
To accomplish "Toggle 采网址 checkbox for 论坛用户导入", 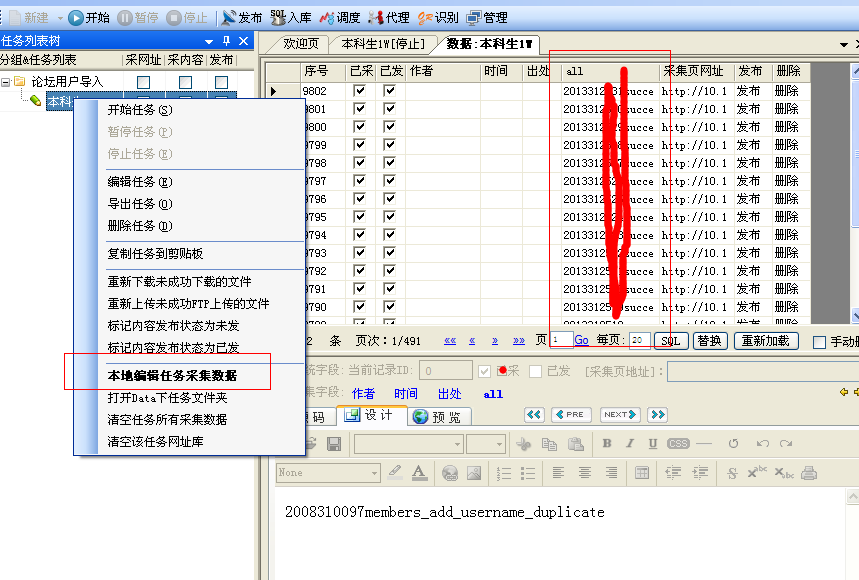I will (144, 82).
